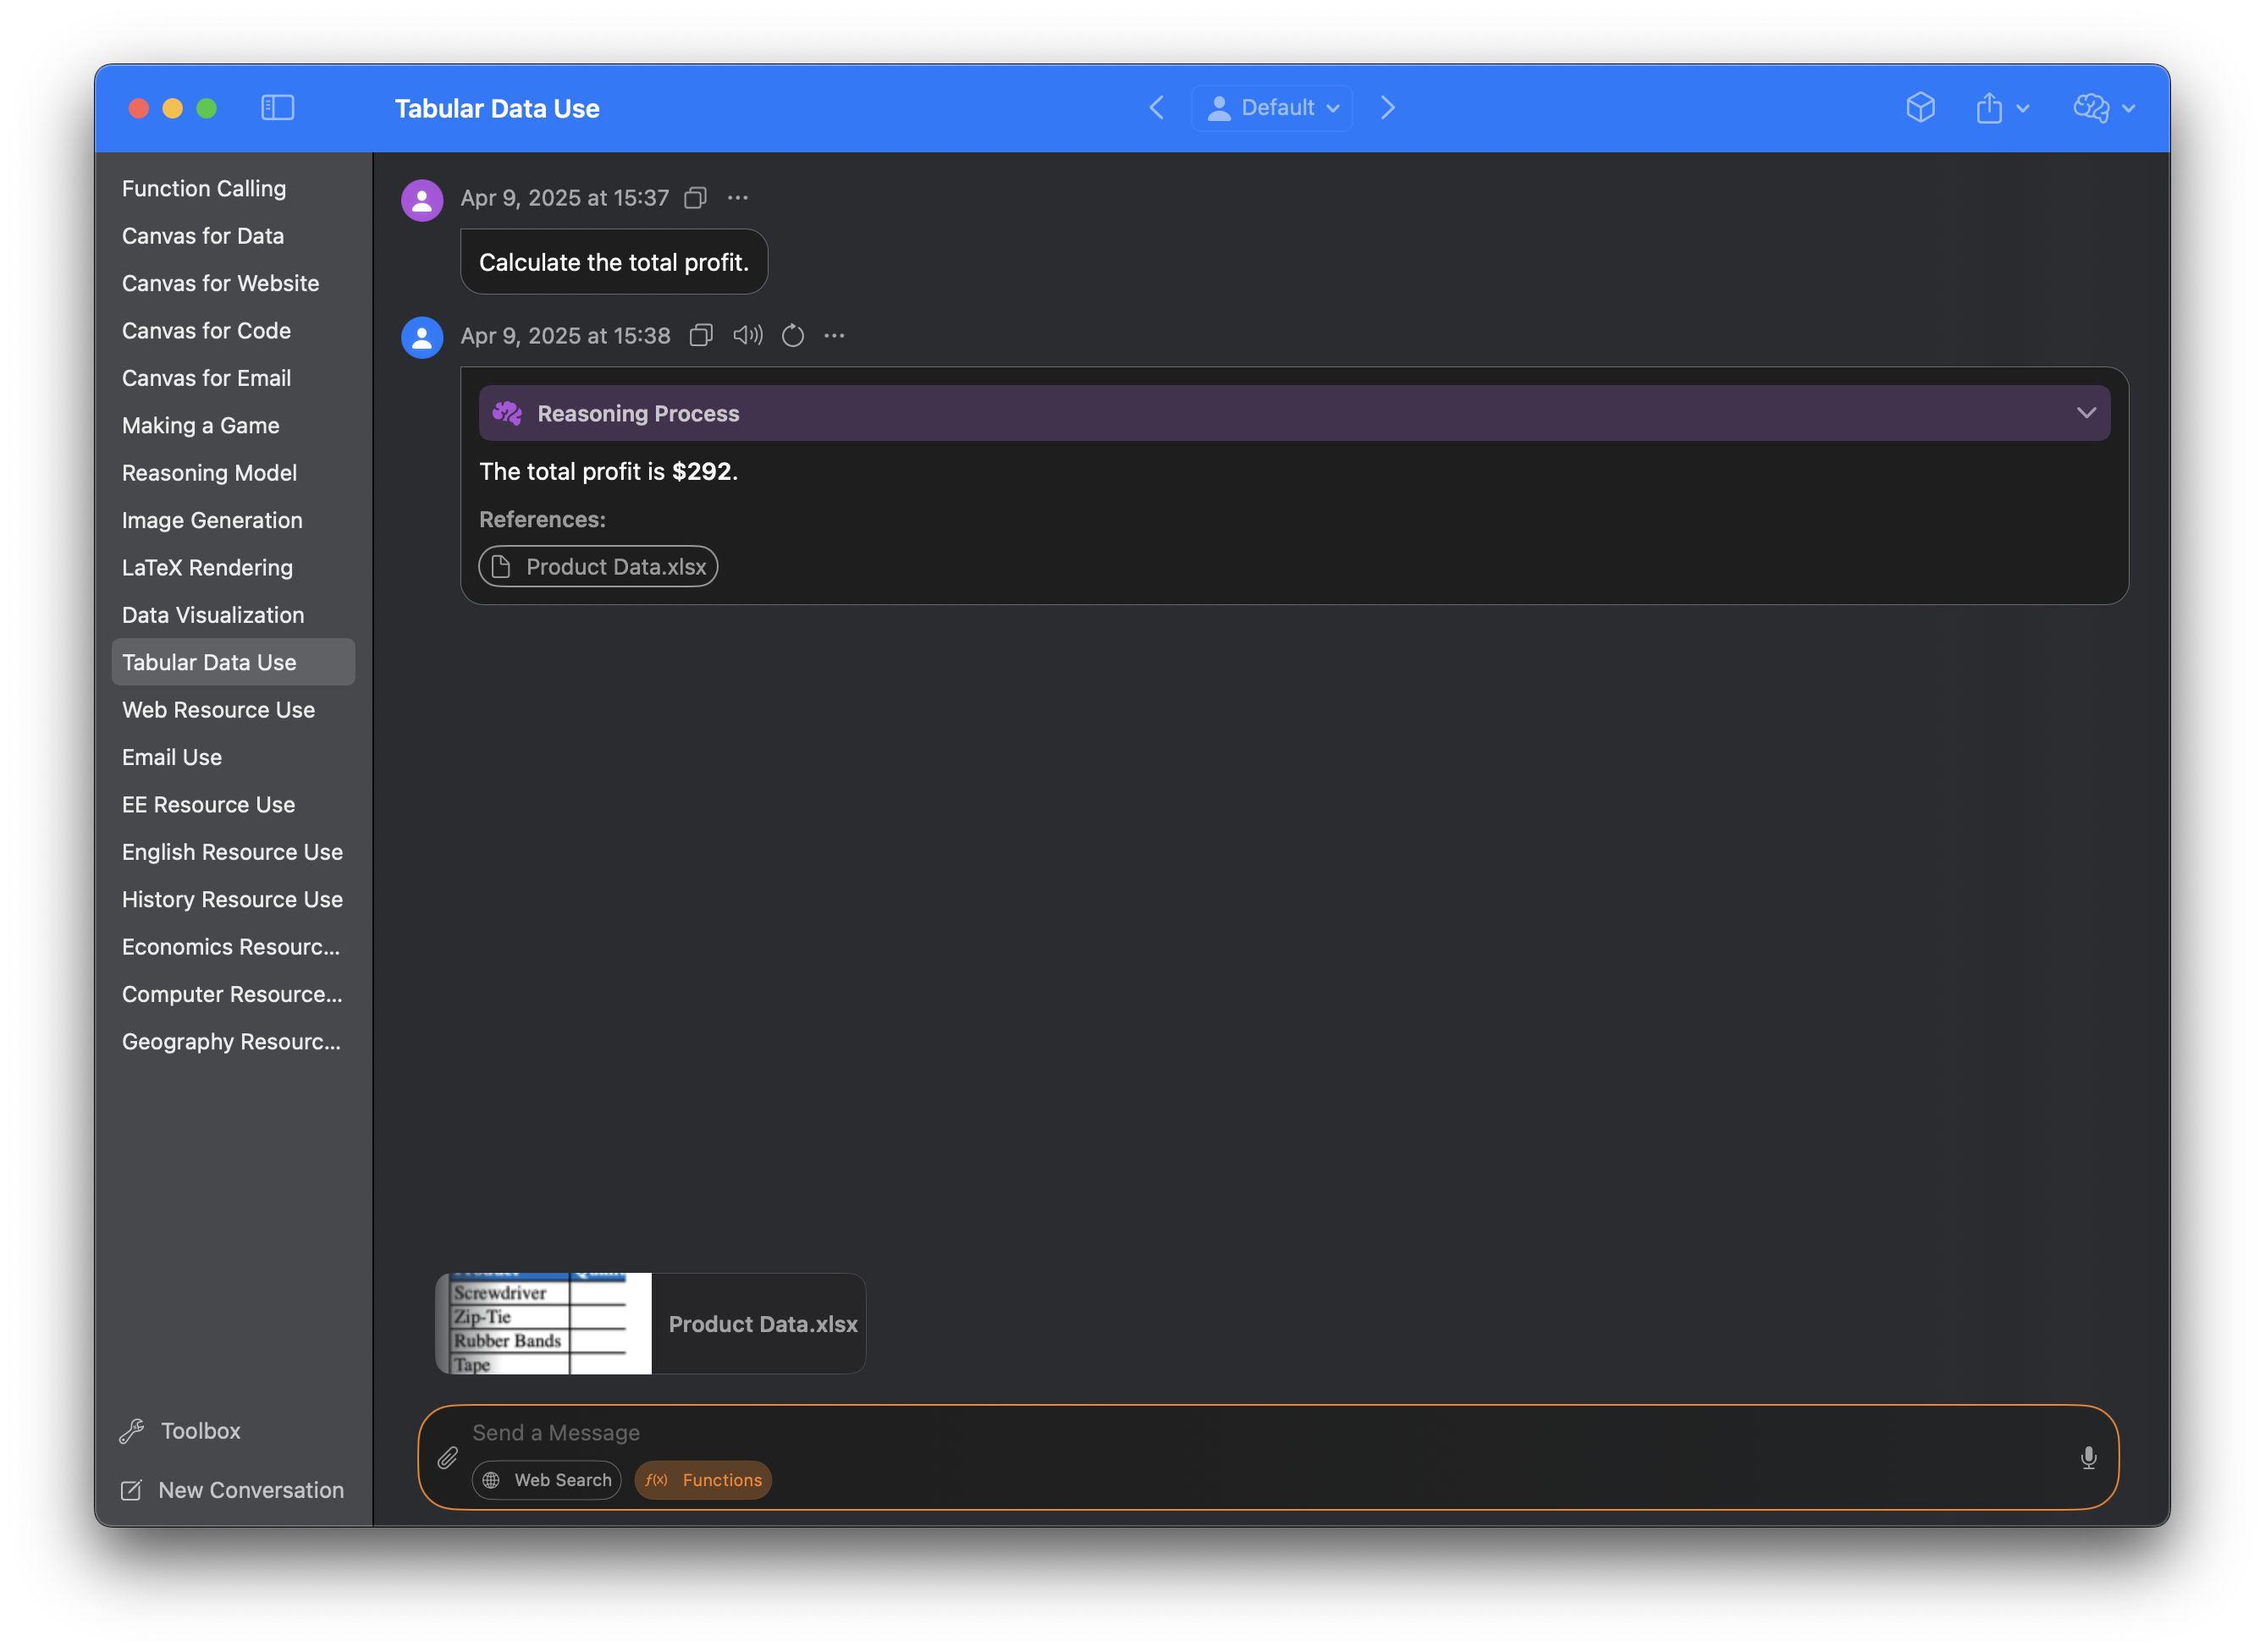Click the Product Data.xlsx attachment thumbnail
Screen dimensions: 2265x1652
click(x=650, y=1324)
